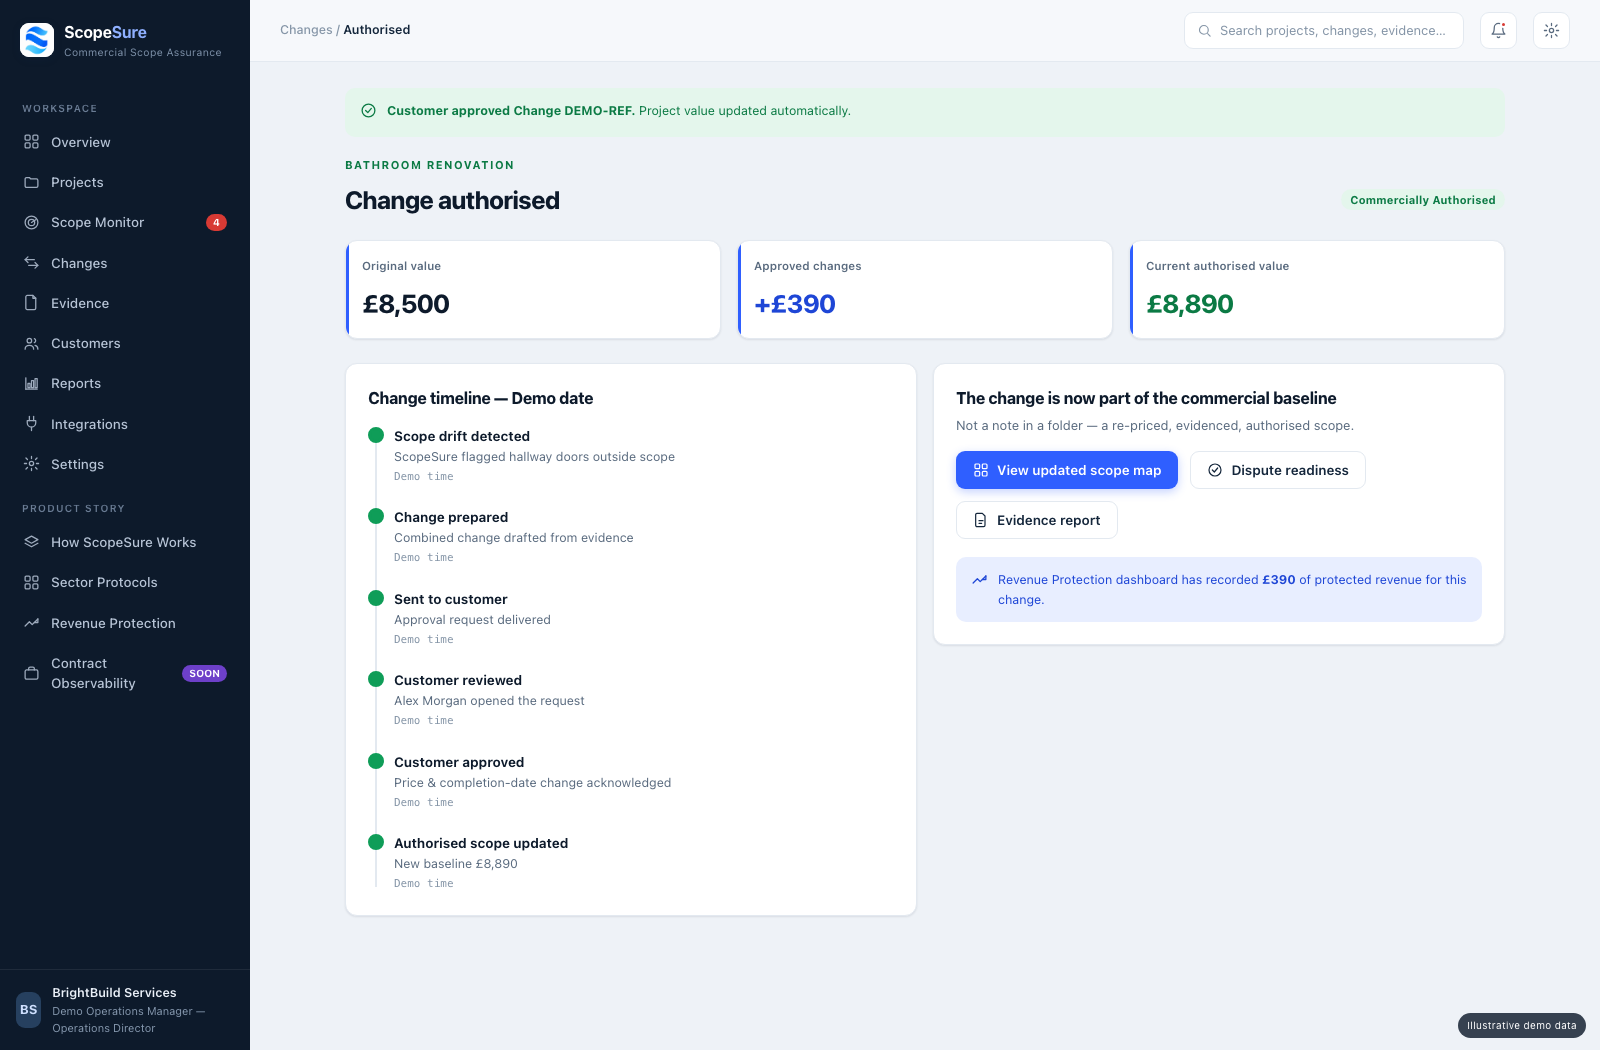
Task: Click the trend icon in the revenue note
Action: [980, 579]
